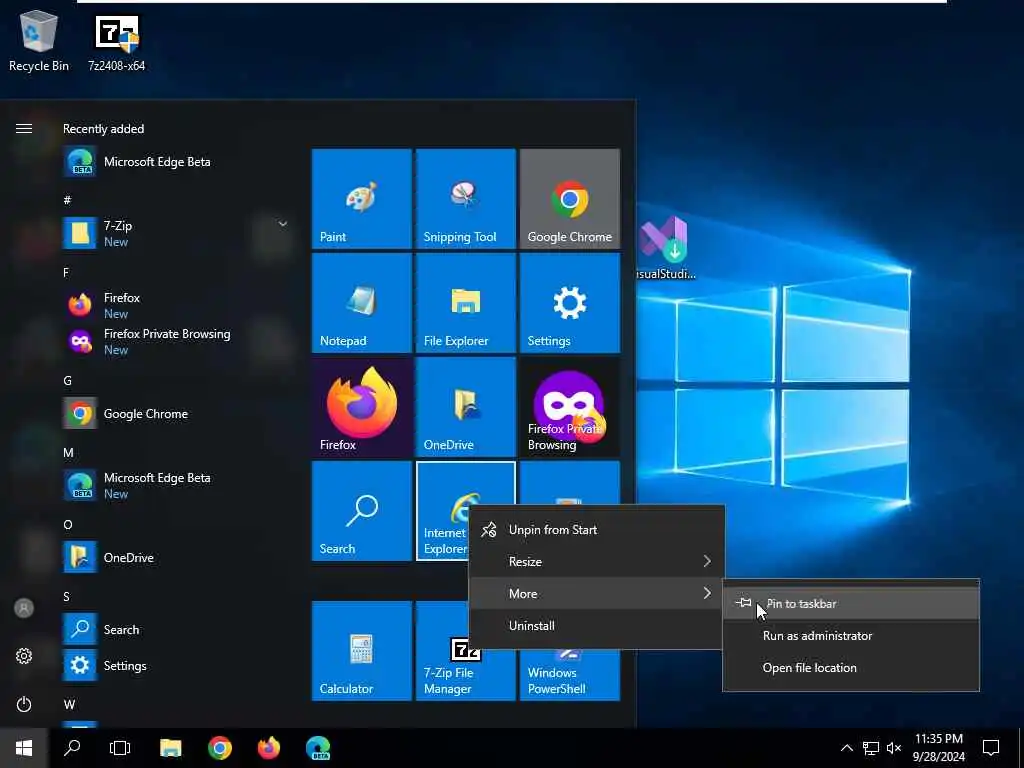Viewport: 1024px width, 768px height.
Task: Open the clock and date flyout
Action: click(938, 748)
